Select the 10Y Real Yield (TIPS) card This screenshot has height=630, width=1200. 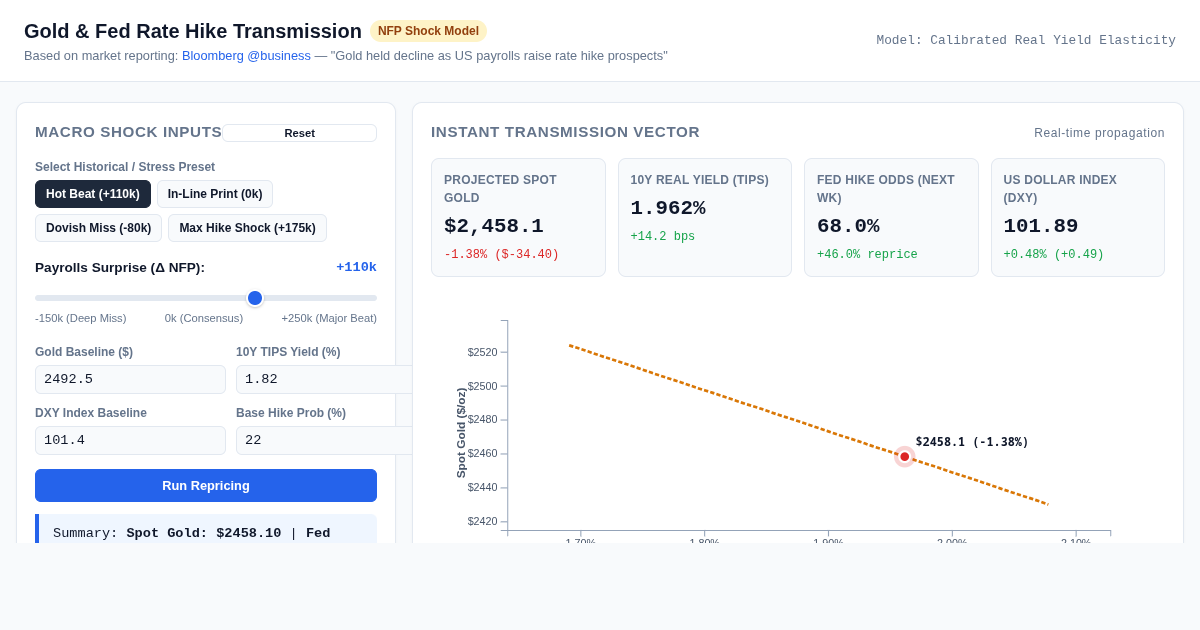click(705, 217)
